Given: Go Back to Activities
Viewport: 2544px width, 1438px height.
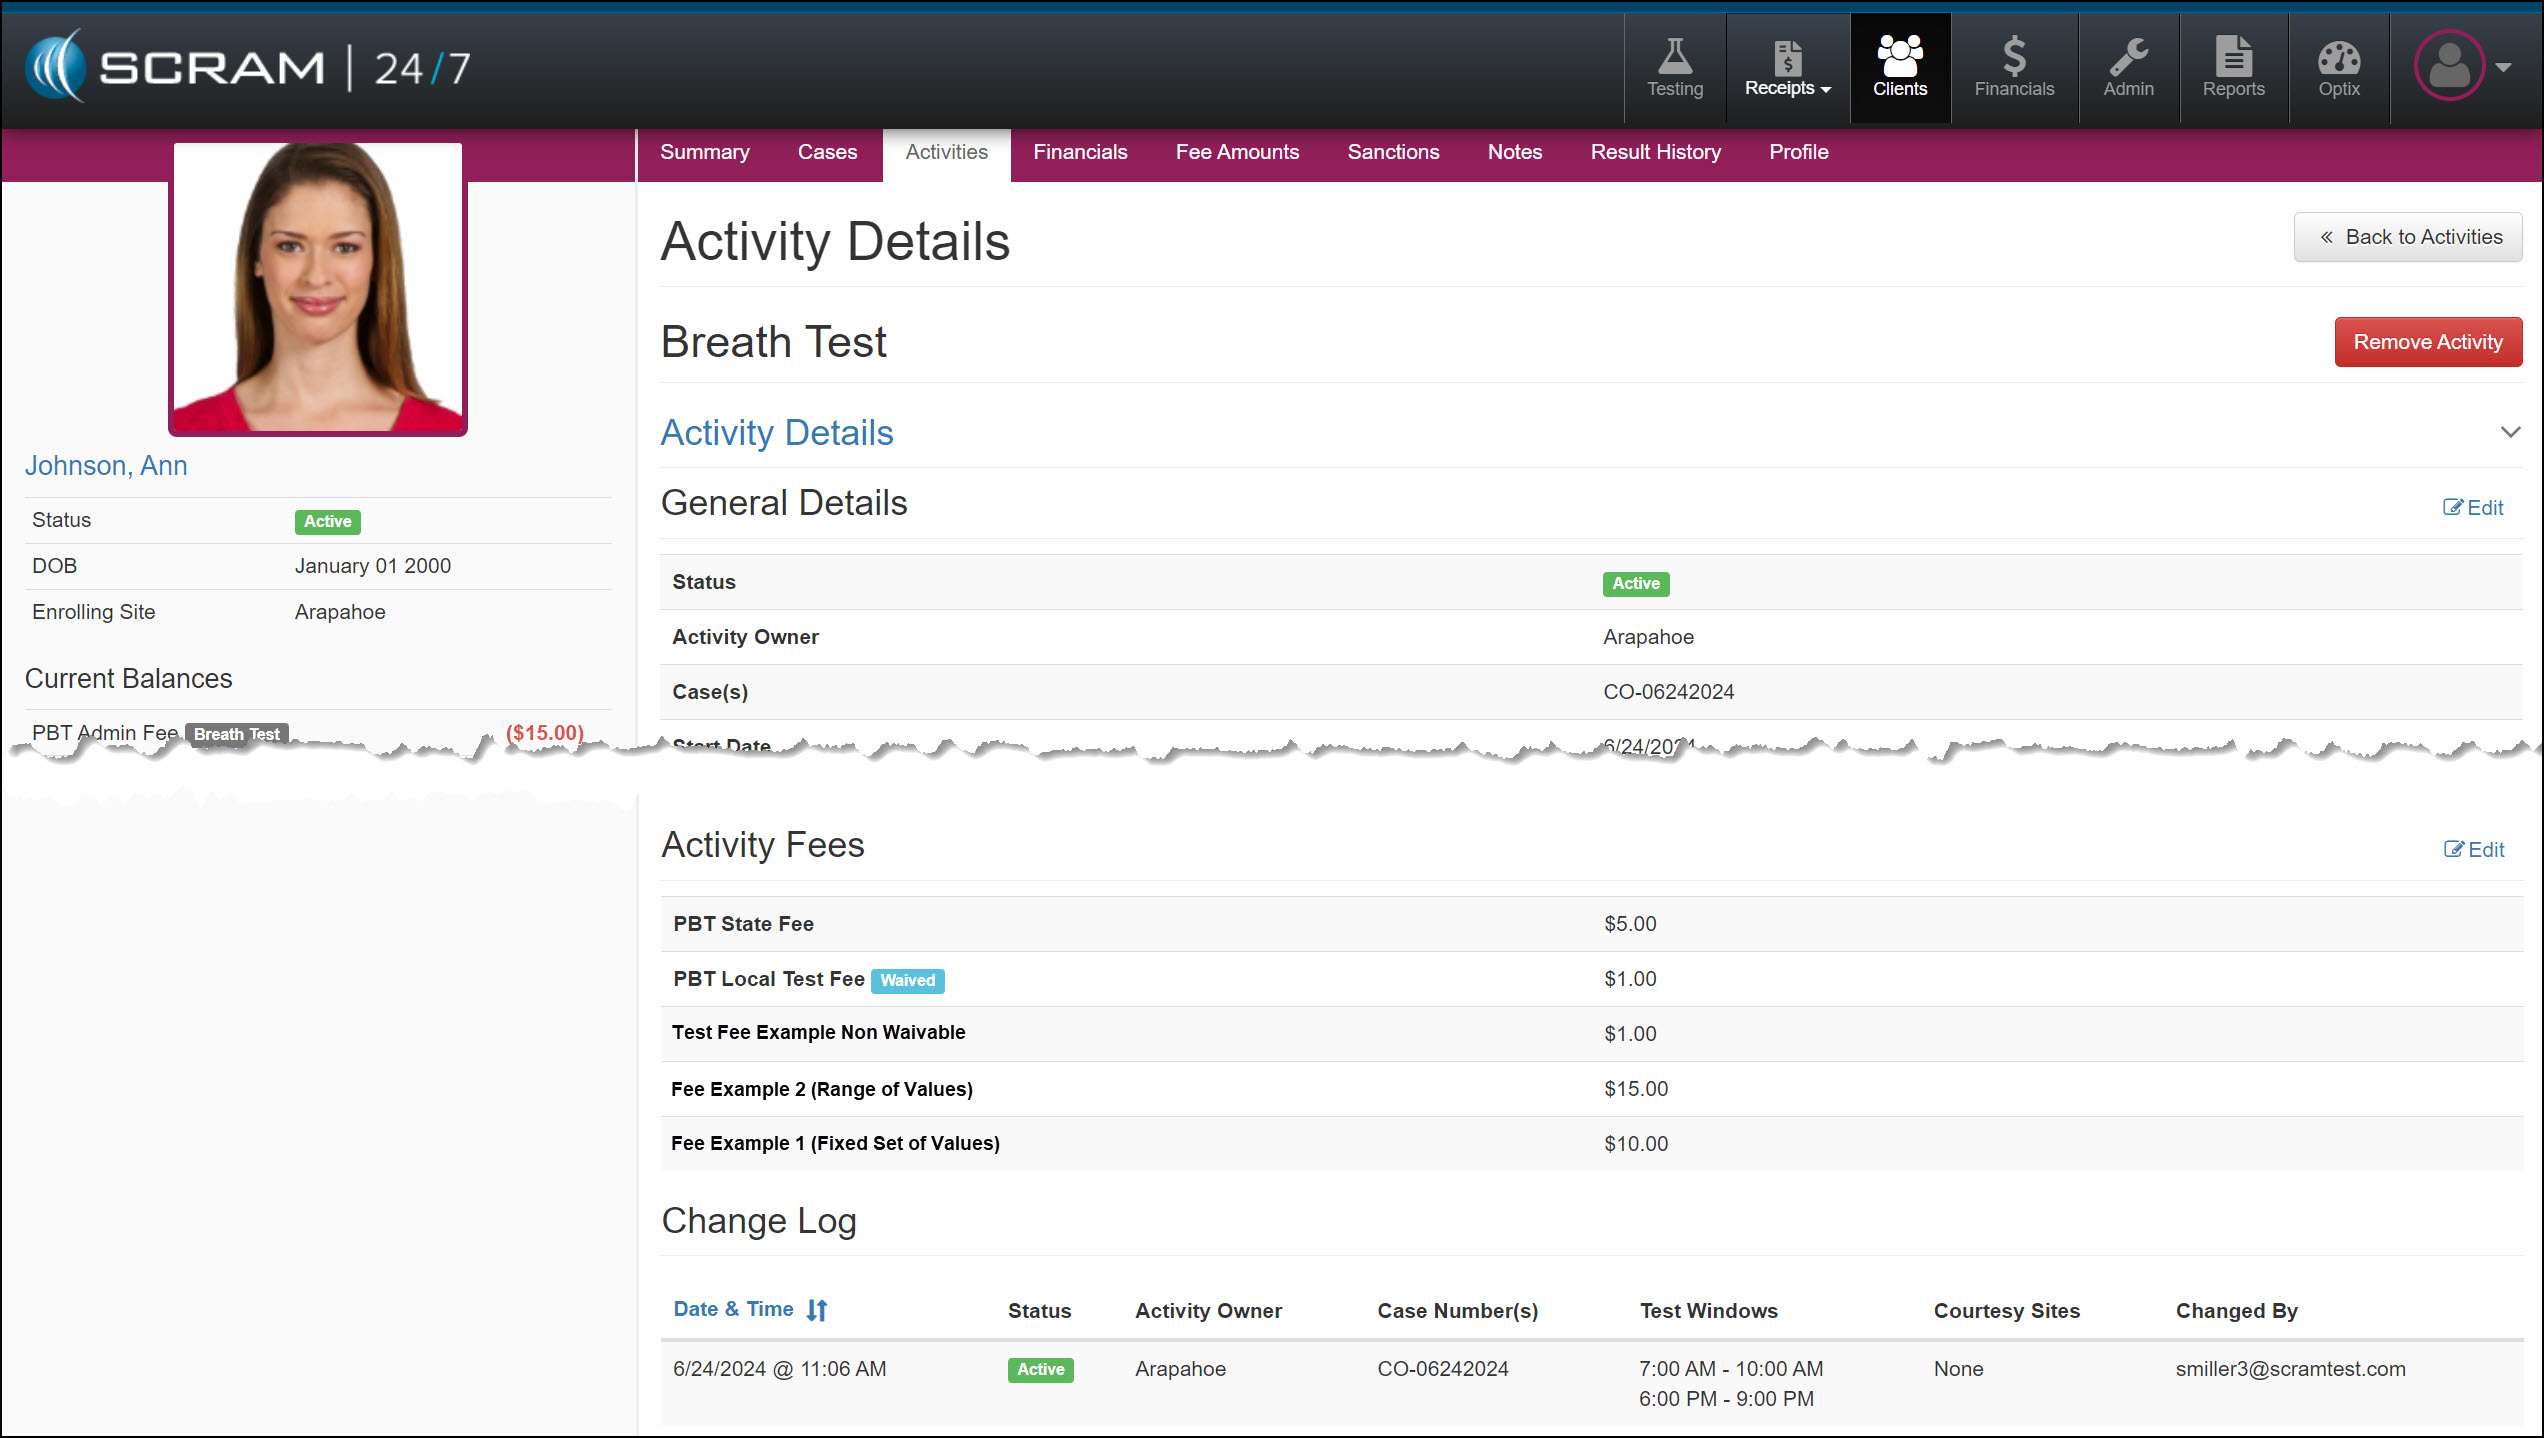Looking at the screenshot, I should click(x=2407, y=237).
